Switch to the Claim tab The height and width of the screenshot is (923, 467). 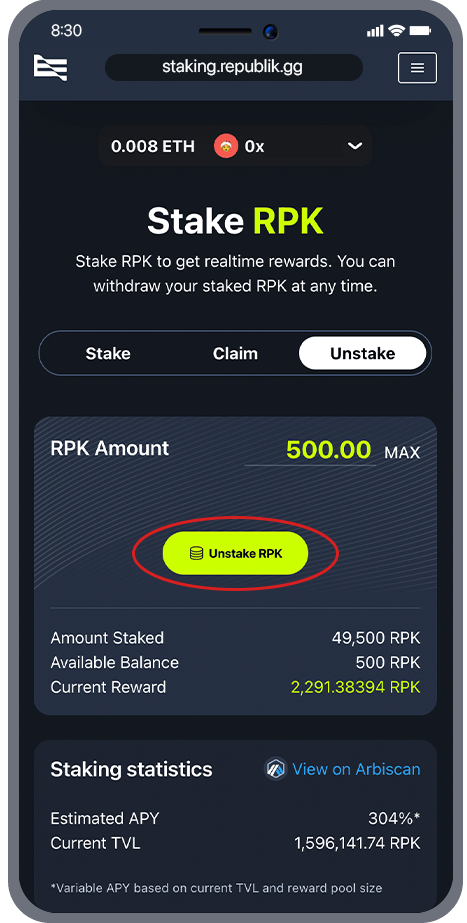coord(235,354)
